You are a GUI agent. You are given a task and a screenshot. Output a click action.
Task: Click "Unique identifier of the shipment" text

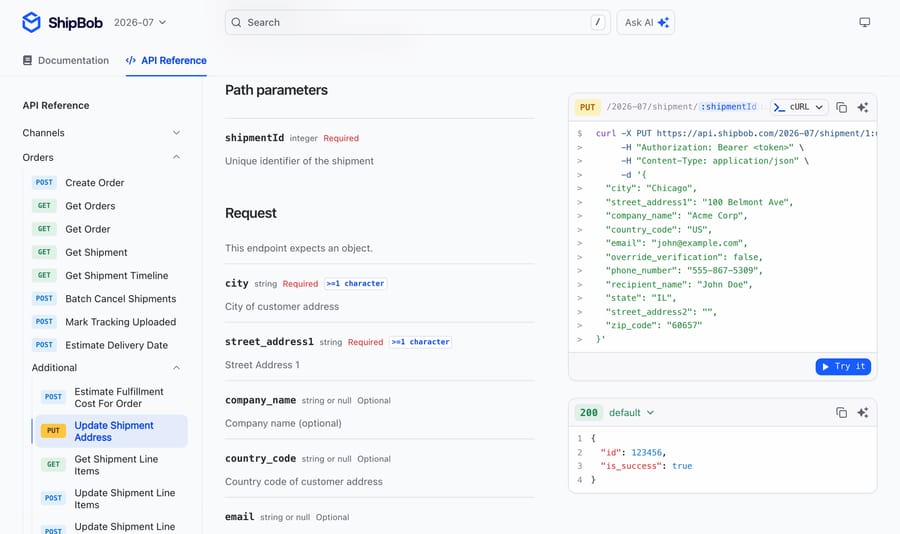pyautogui.click(x=299, y=161)
